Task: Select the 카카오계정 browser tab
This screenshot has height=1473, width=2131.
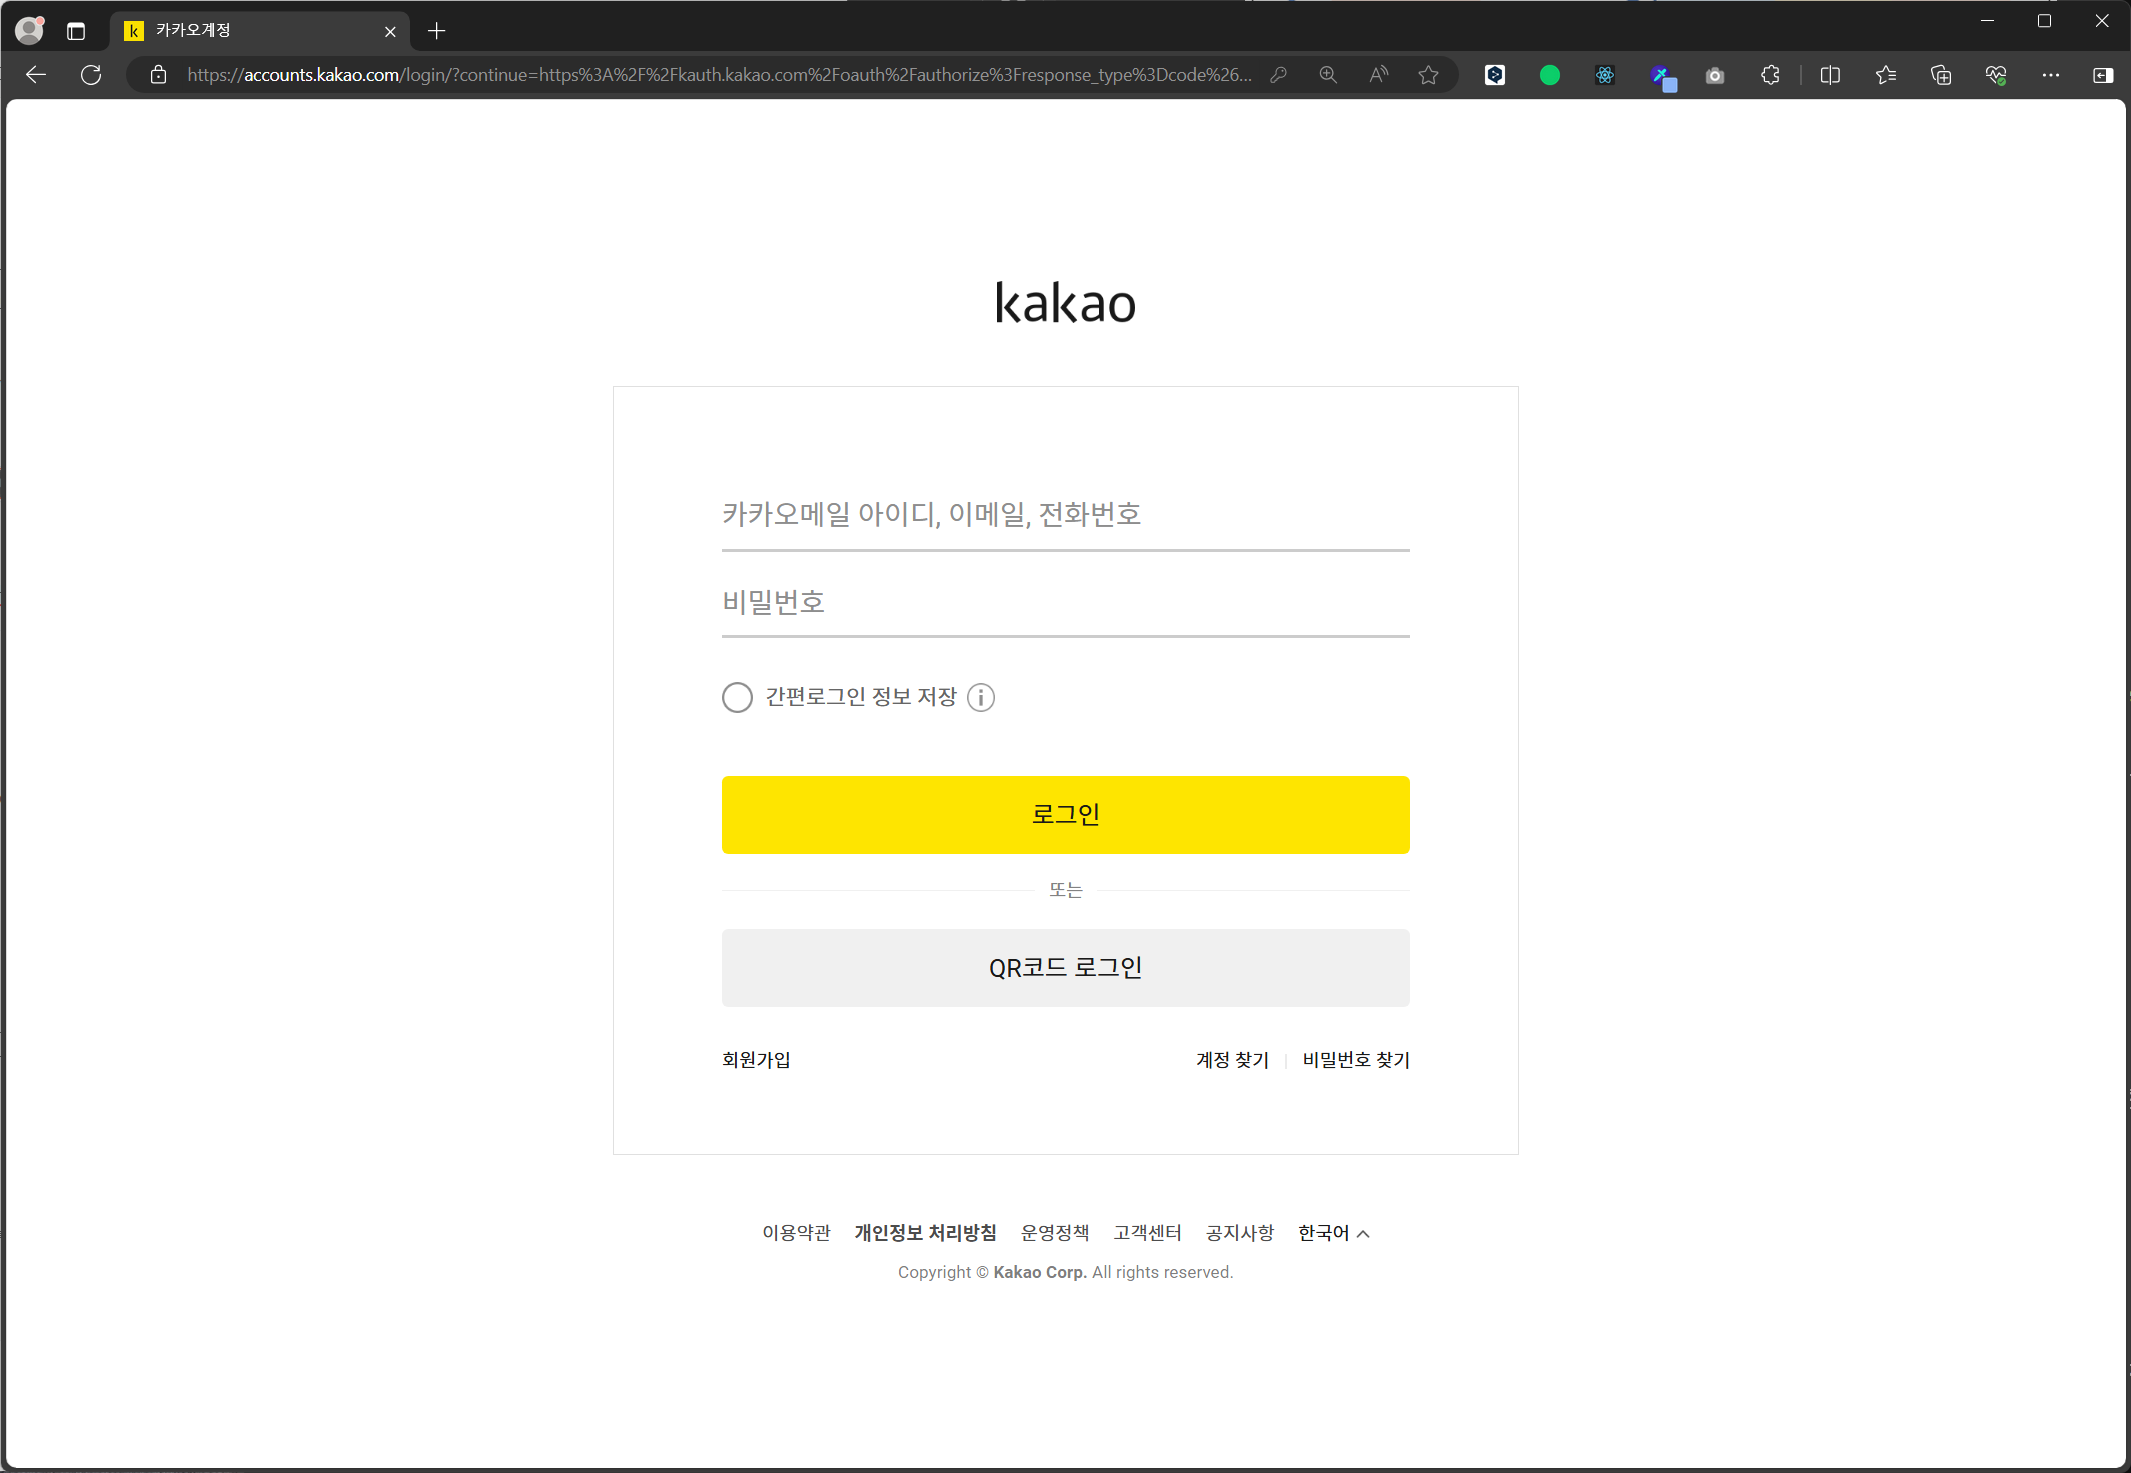Action: point(250,31)
